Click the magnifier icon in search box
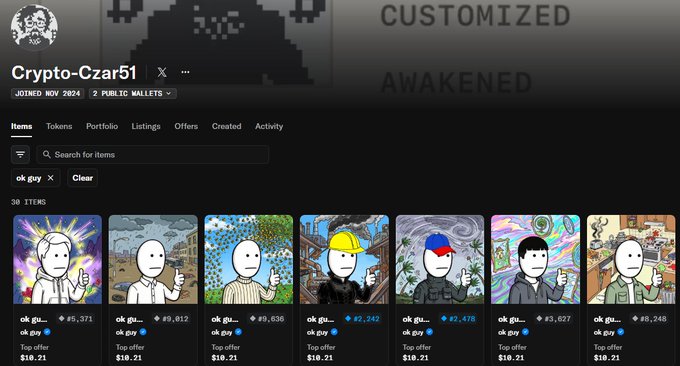Viewport: 680px width, 366px height. pyautogui.click(x=47, y=154)
